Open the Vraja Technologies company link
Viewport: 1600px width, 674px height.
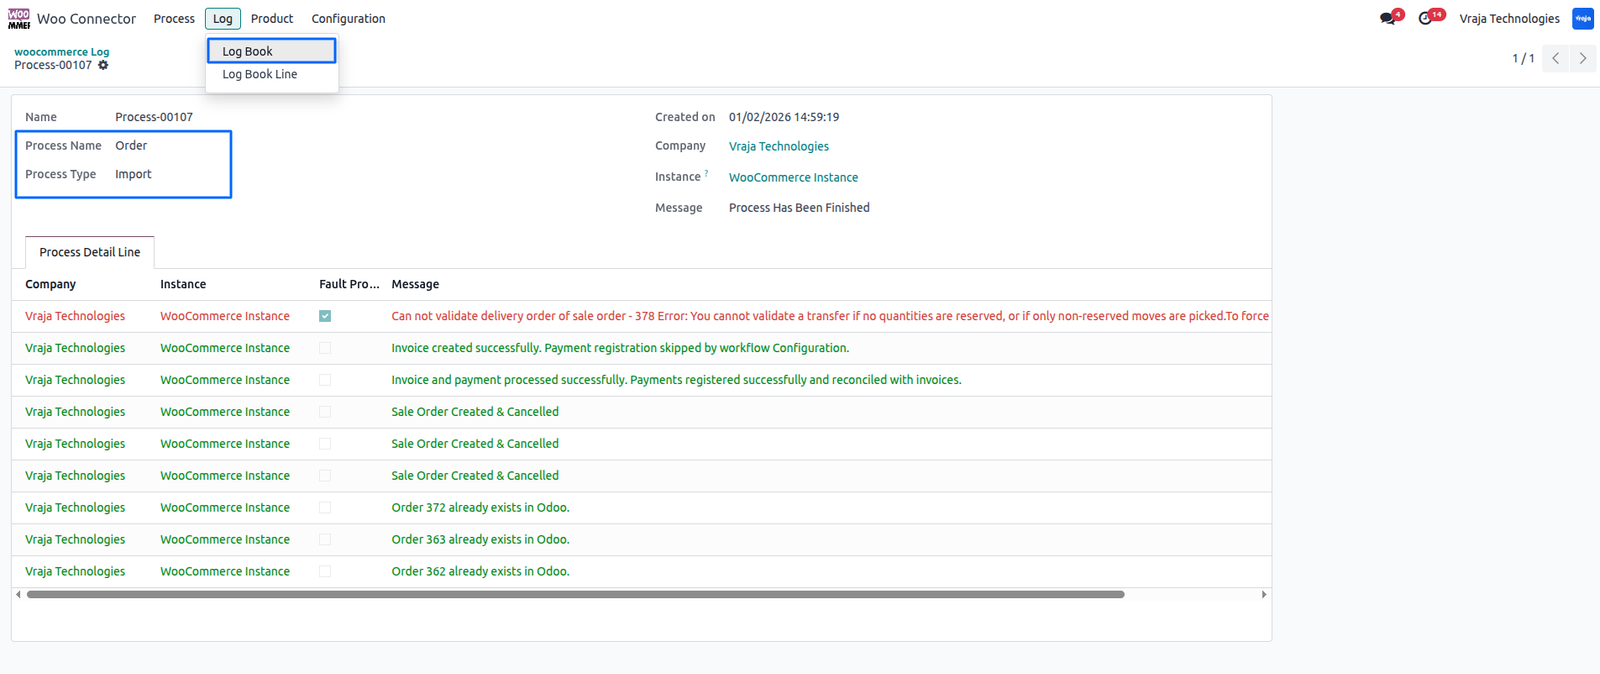779,146
